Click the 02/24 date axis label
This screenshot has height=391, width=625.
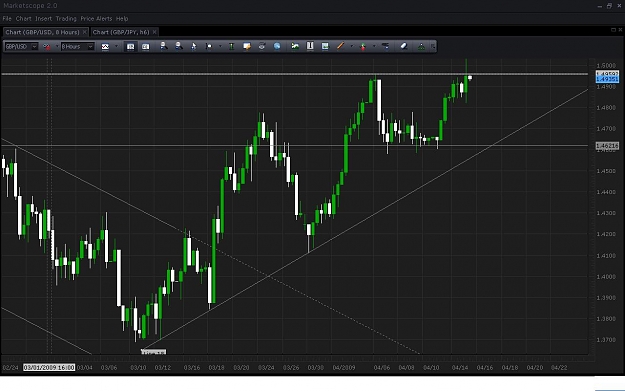[x=10, y=367]
